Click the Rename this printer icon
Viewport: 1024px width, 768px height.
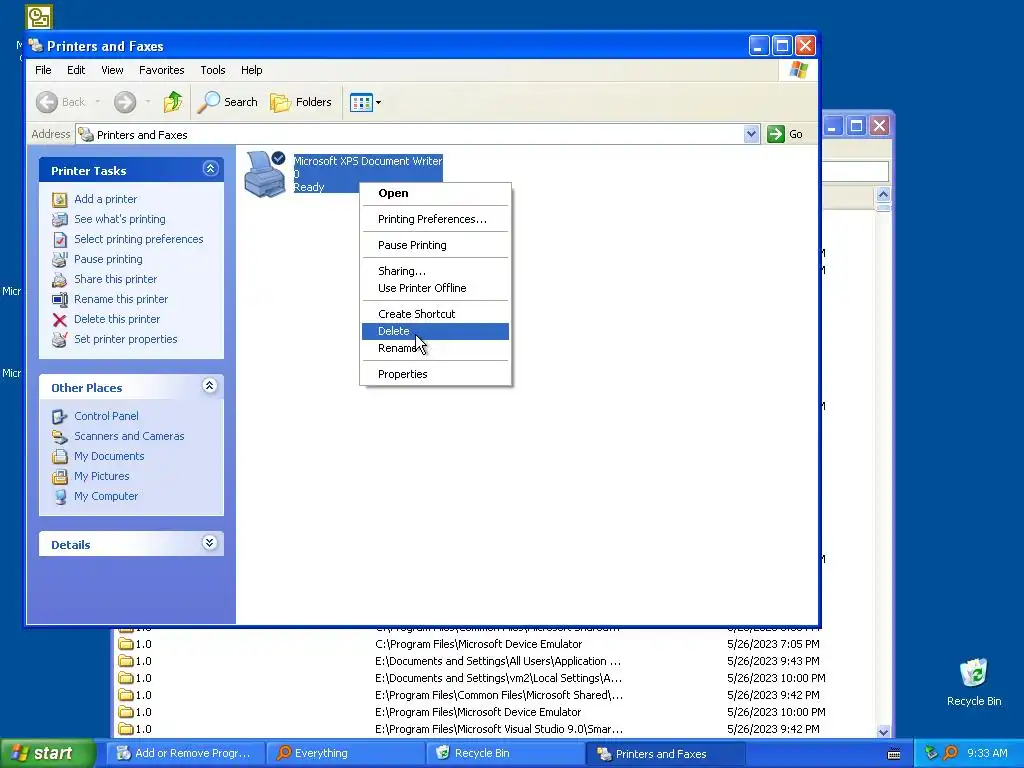[x=59, y=300]
